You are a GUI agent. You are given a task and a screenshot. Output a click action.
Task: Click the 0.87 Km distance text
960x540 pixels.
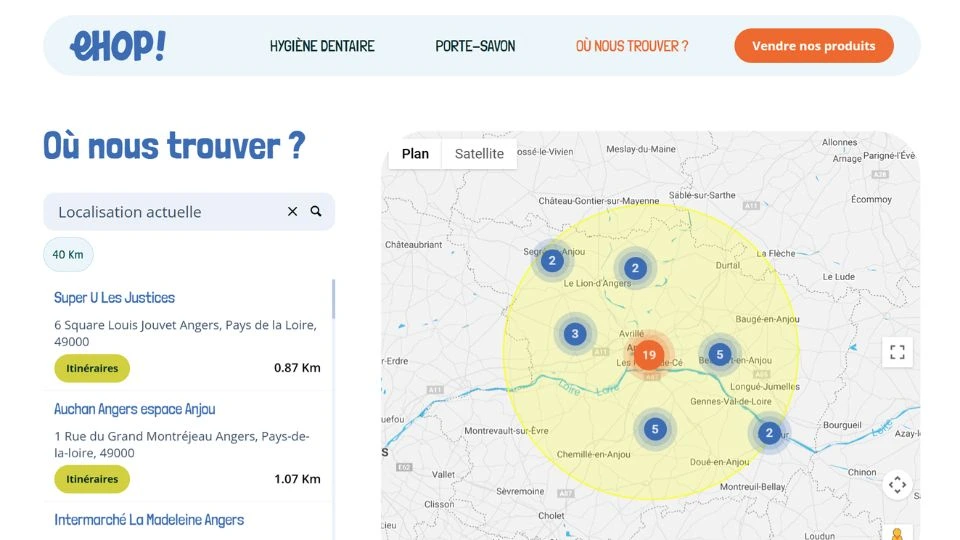[x=297, y=368]
